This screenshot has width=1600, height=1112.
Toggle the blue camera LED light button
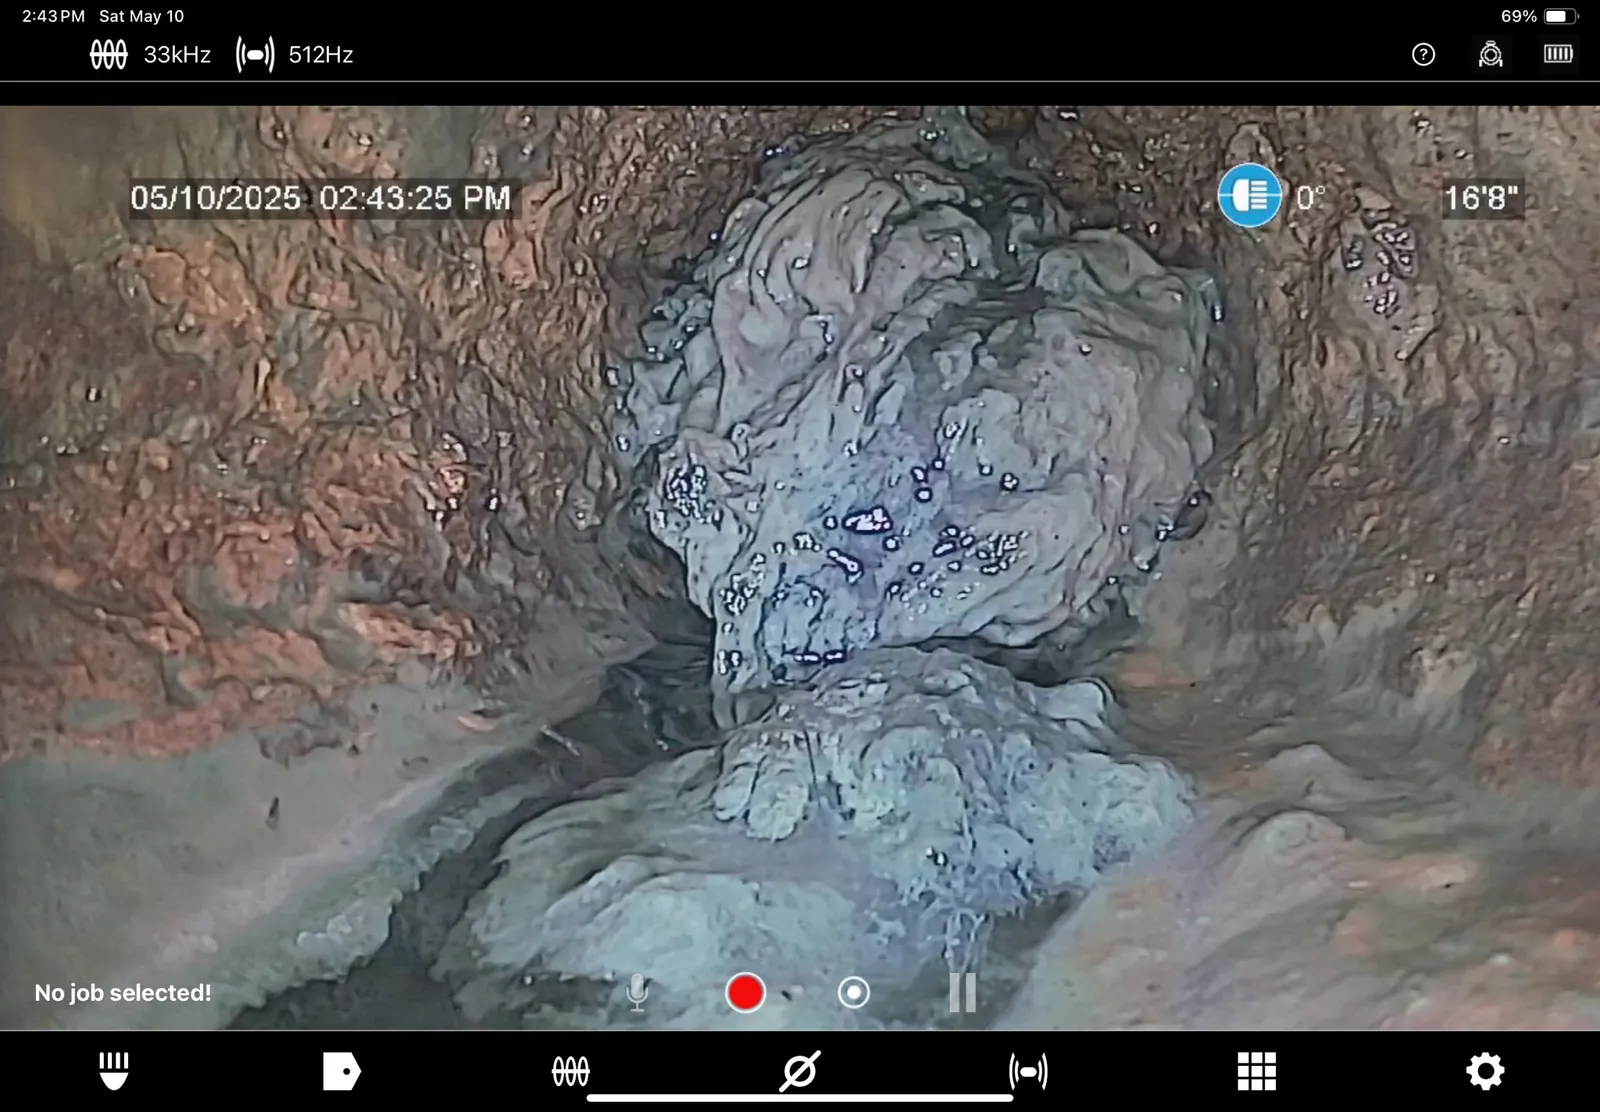1249,195
